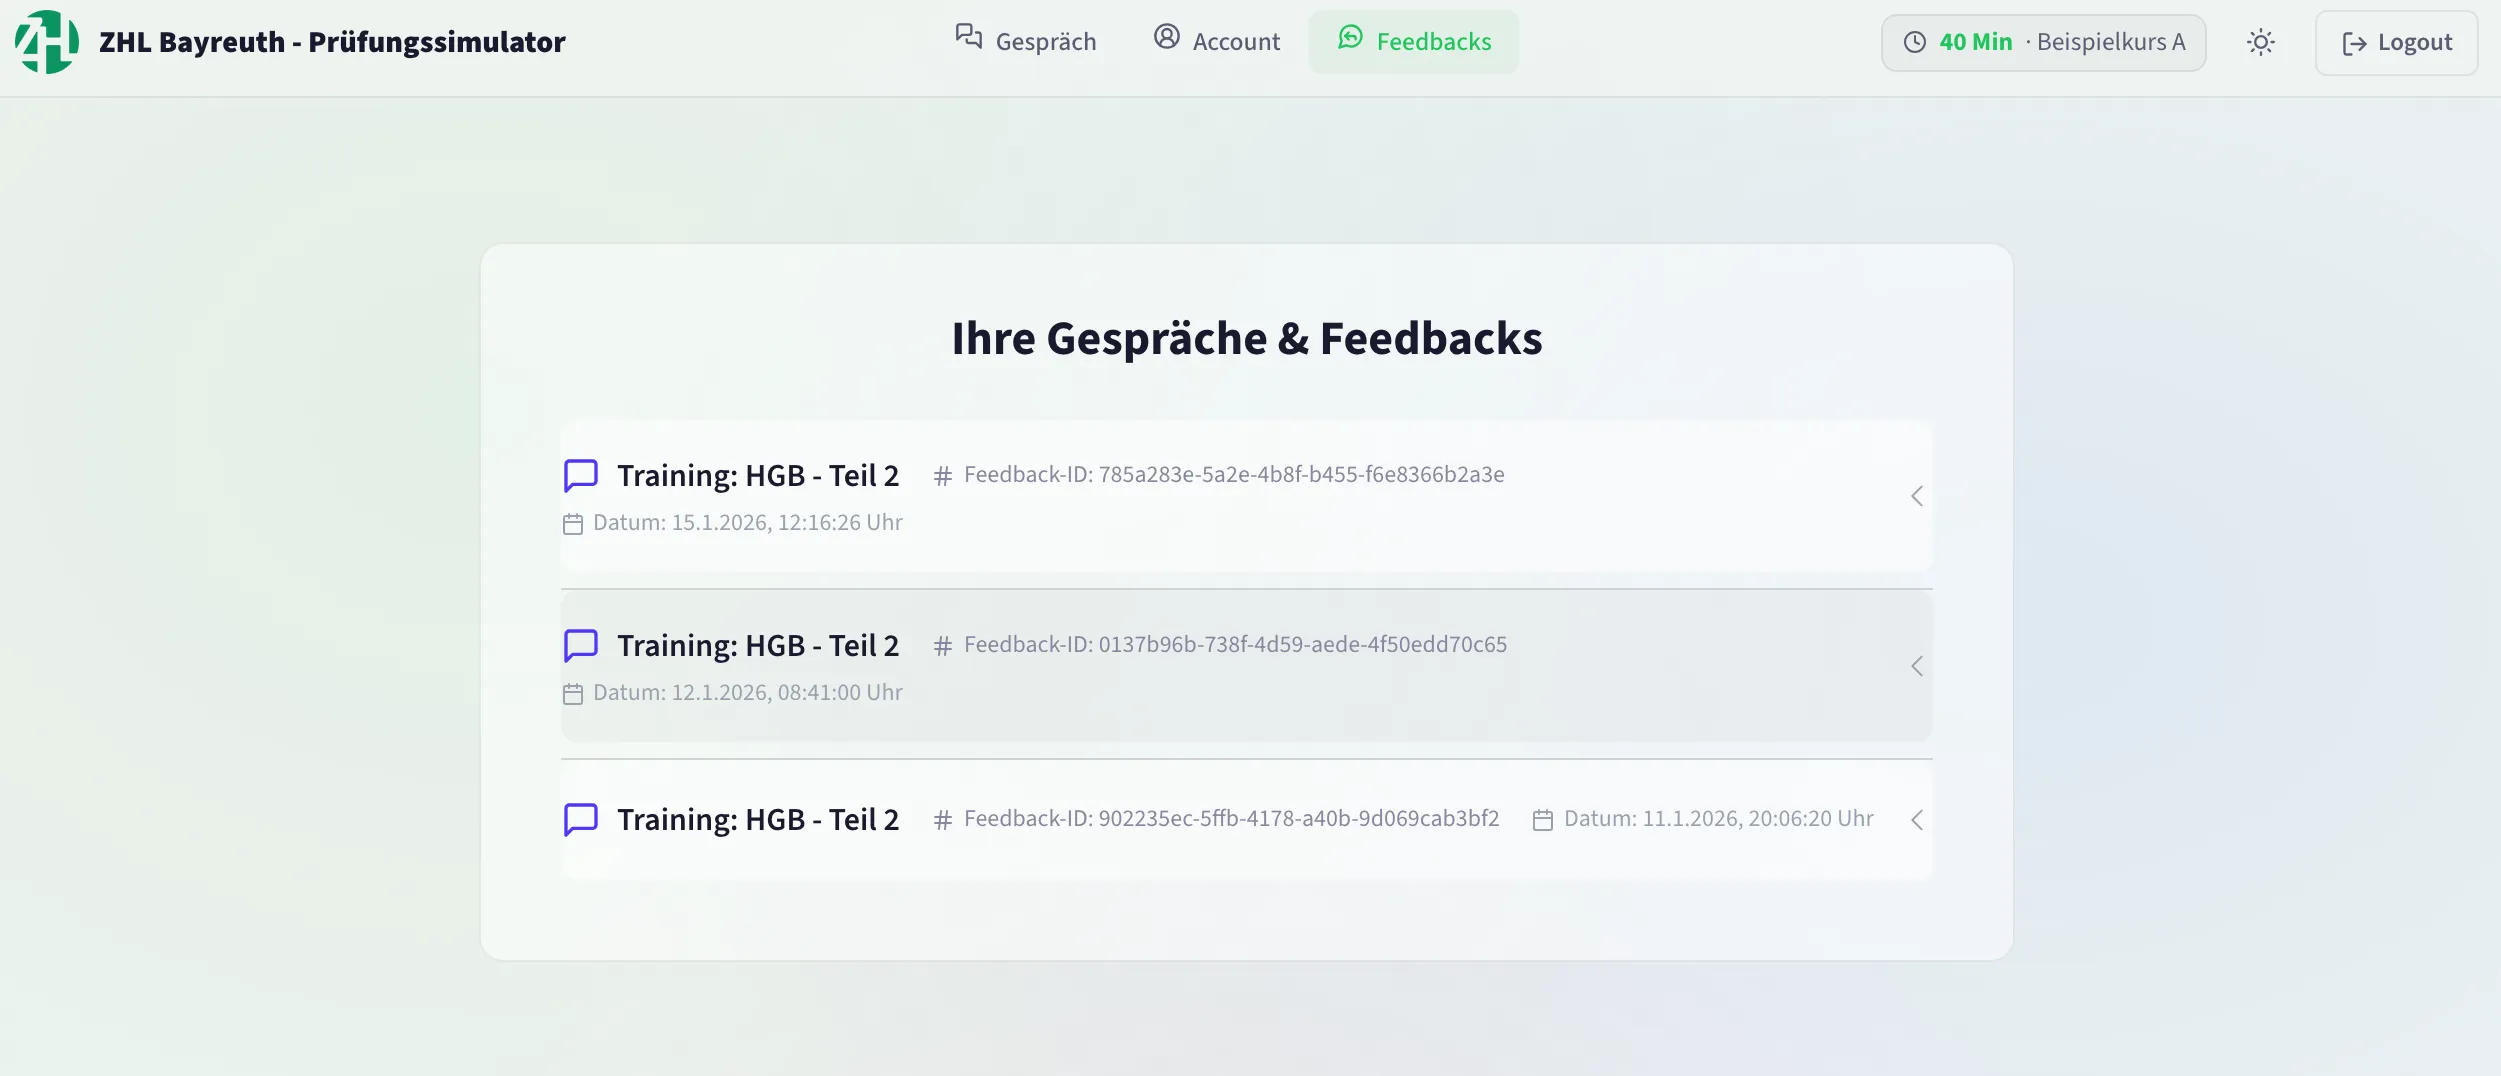The image size is (2501, 1076).
Task: Click the Account user circle icon
Action: pos(1166,37)
